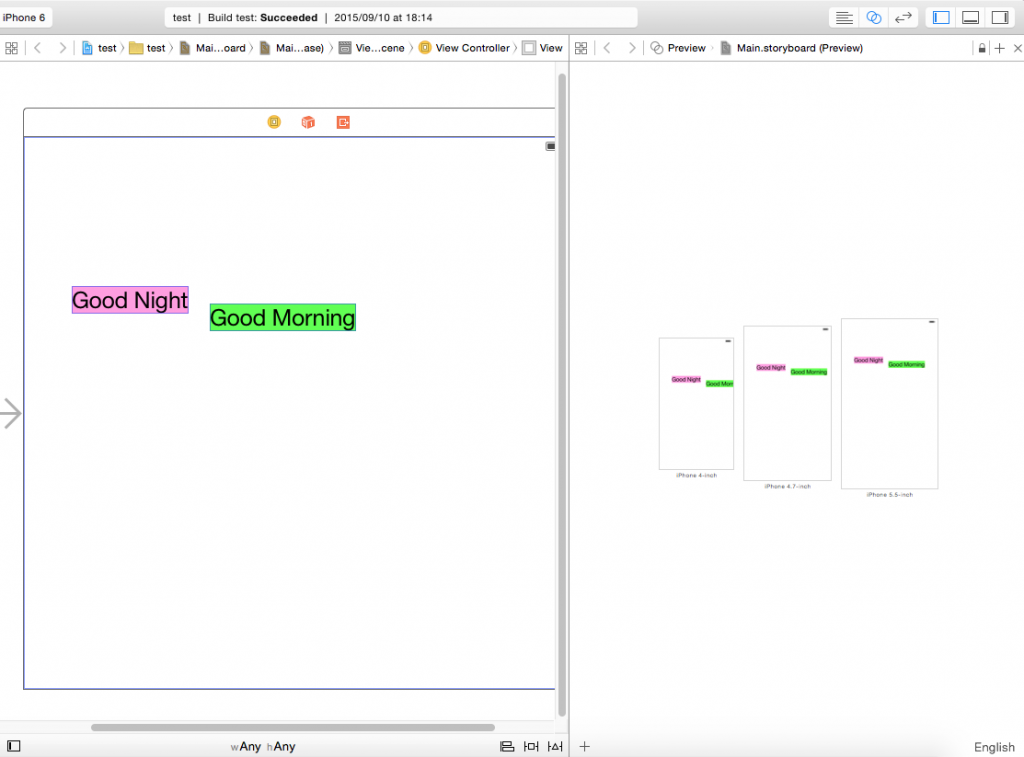Open the iPhone 6 device scheme selector

point(25,18)
